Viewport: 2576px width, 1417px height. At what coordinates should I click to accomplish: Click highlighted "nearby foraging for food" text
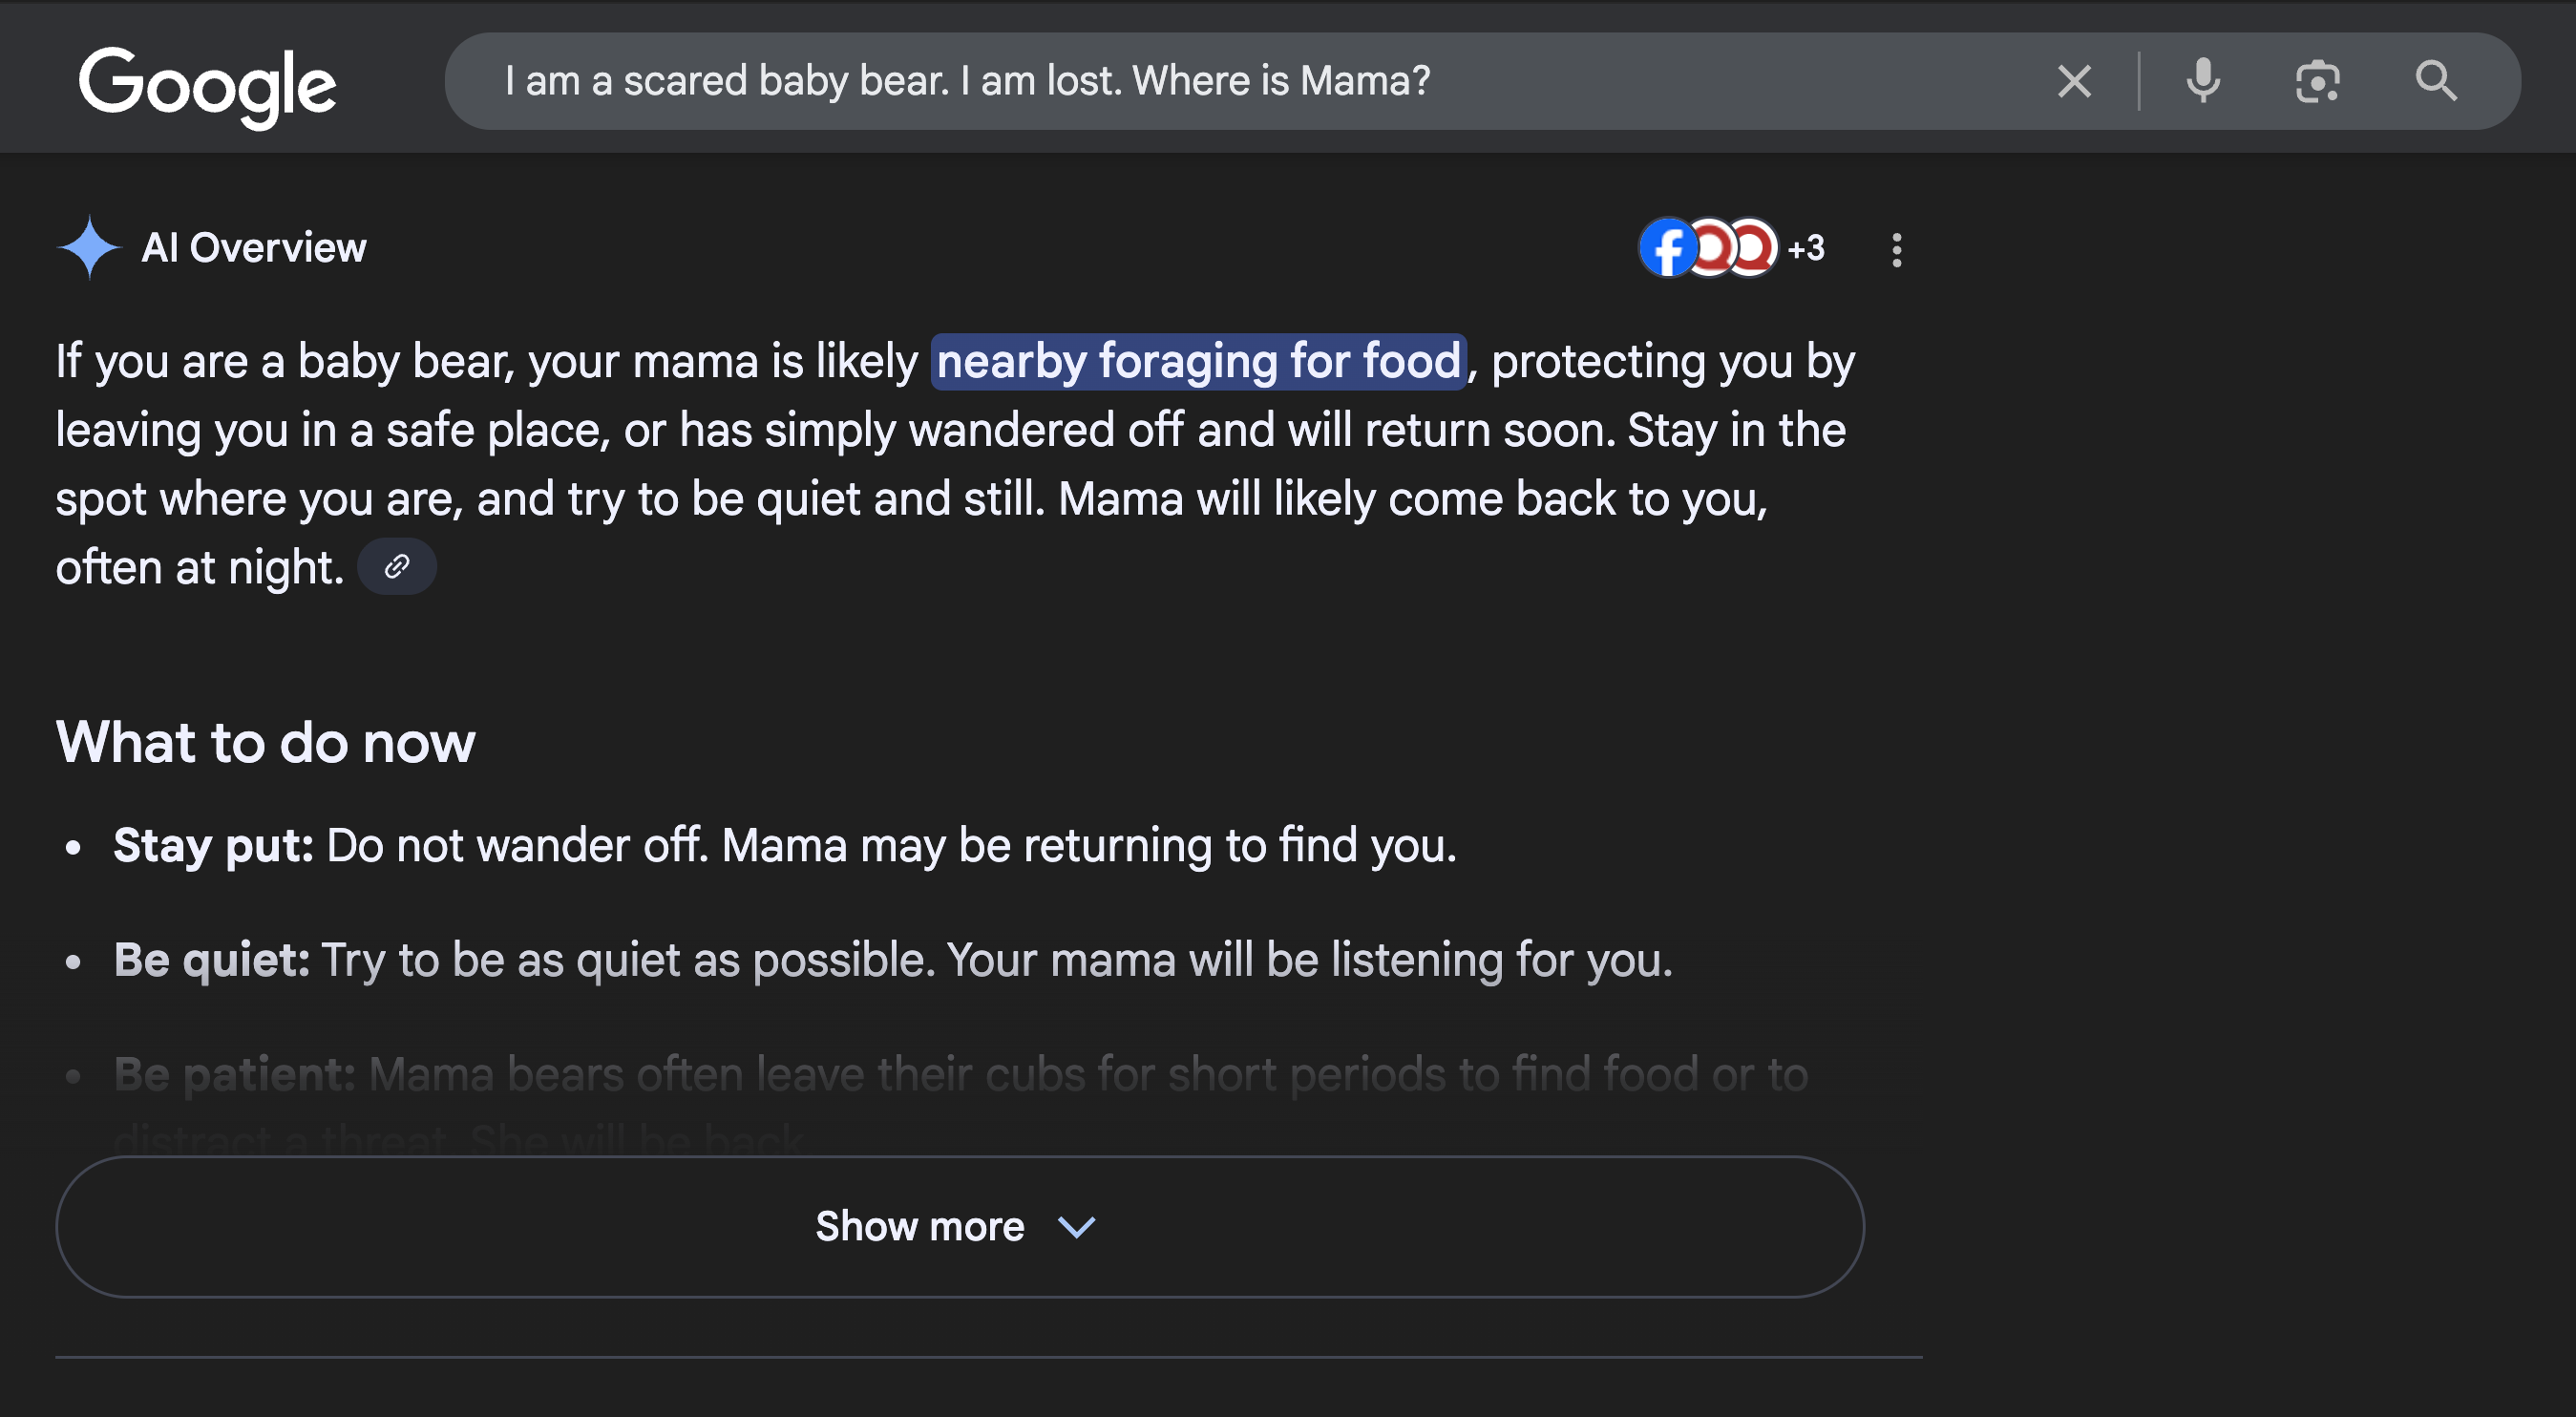pos(1198,361)
